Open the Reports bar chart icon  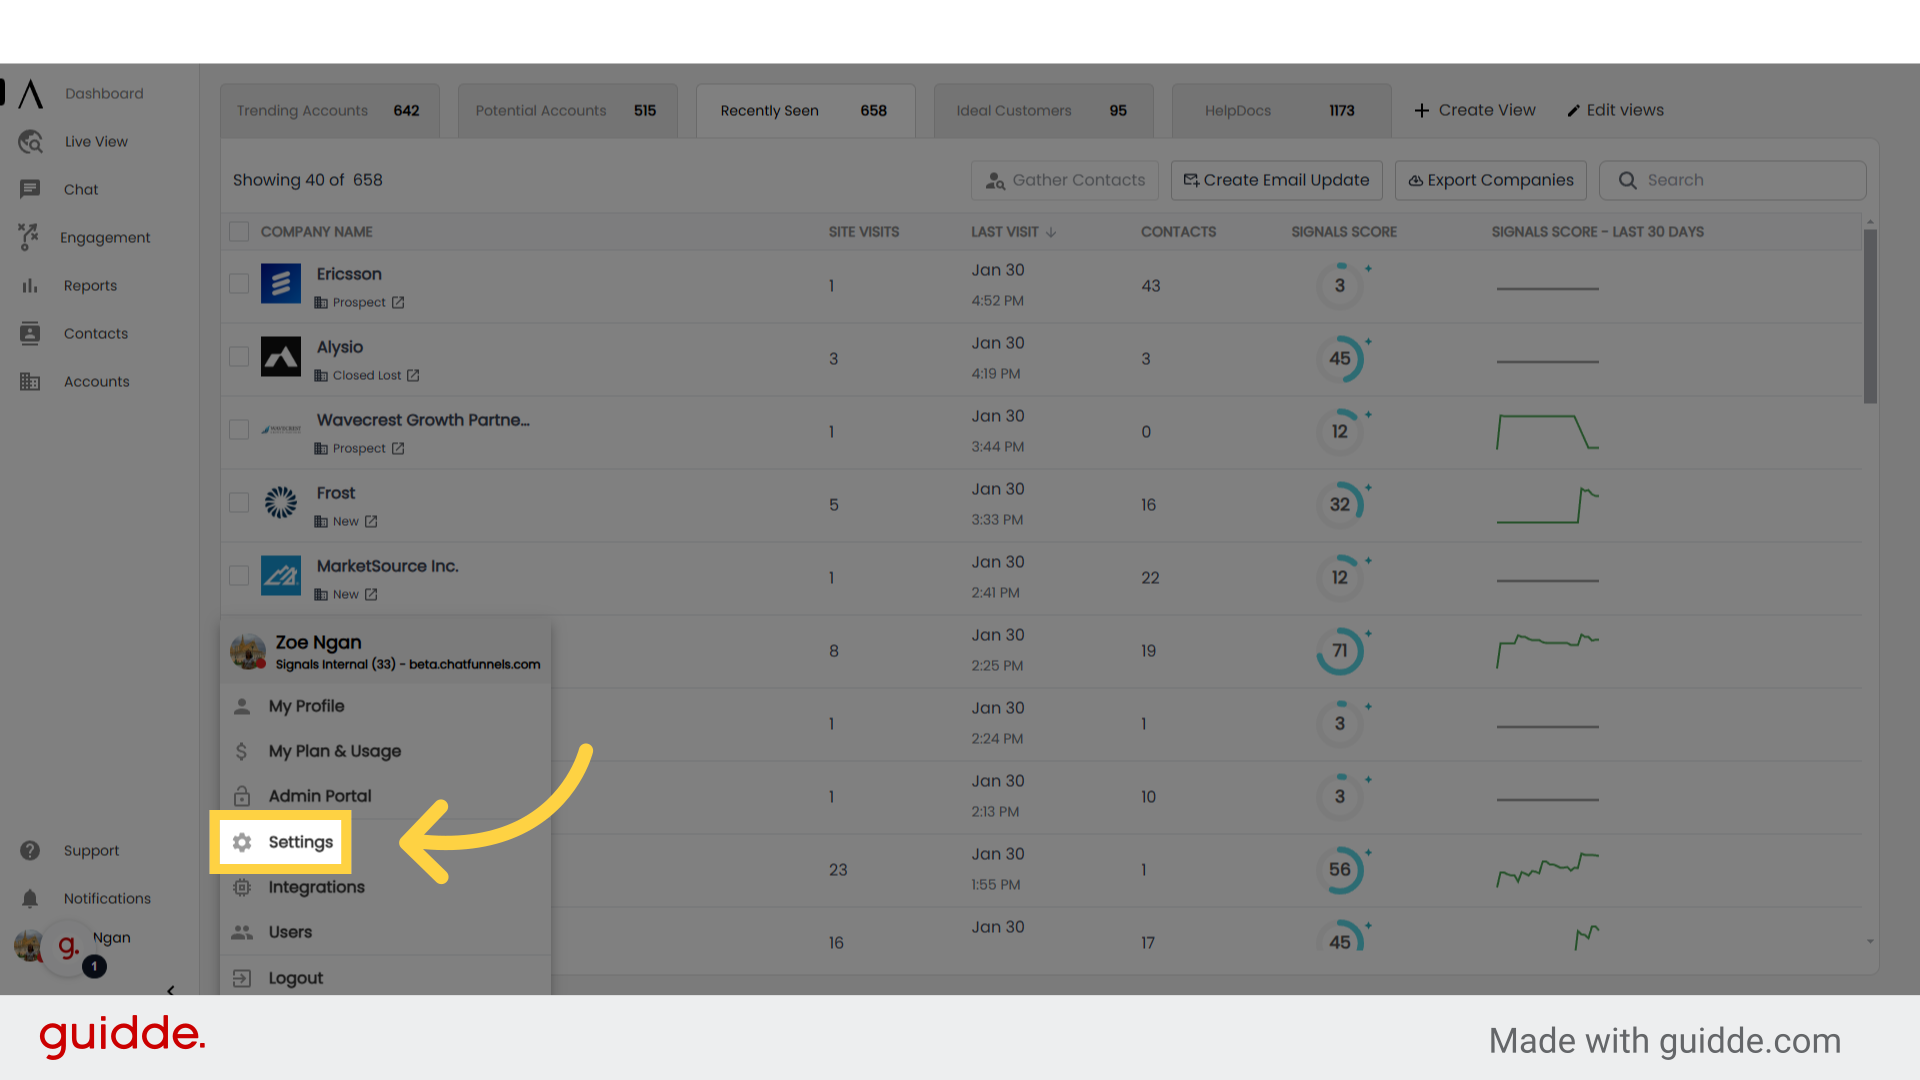pos(30,286)
